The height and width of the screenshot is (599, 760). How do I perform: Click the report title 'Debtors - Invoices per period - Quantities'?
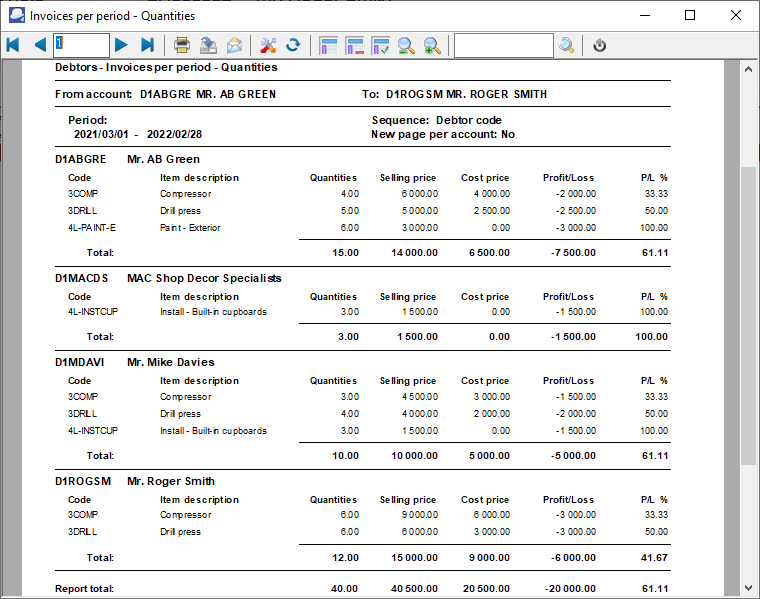166,67
